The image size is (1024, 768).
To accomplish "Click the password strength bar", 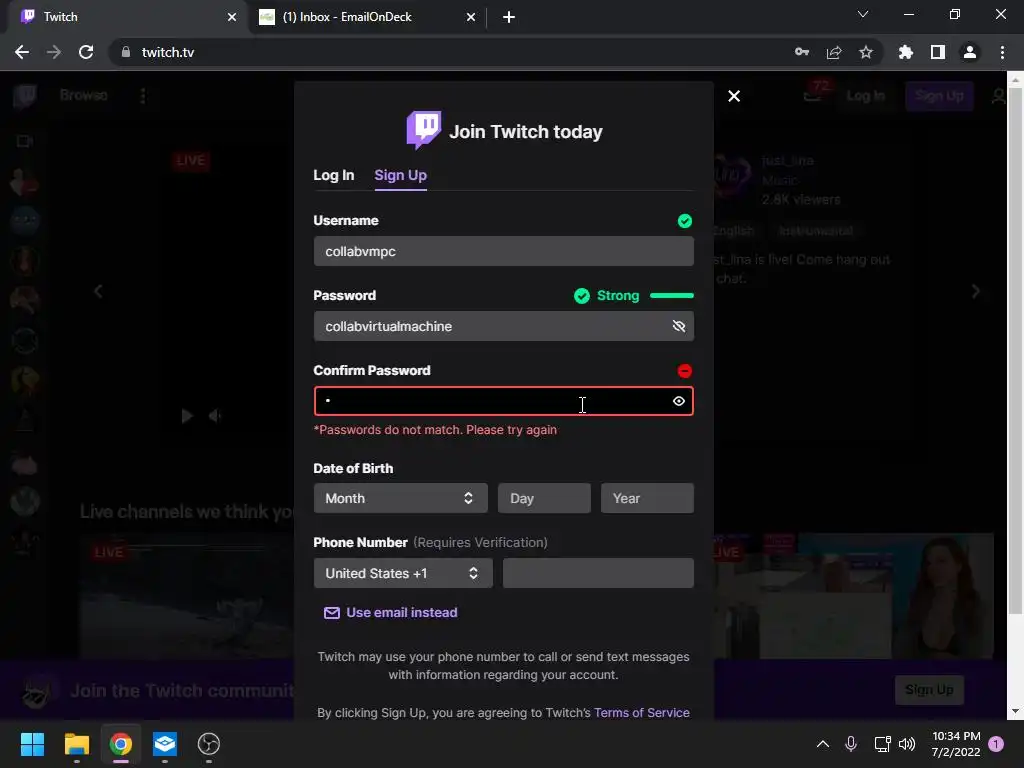I will click(x=672, y=296).
